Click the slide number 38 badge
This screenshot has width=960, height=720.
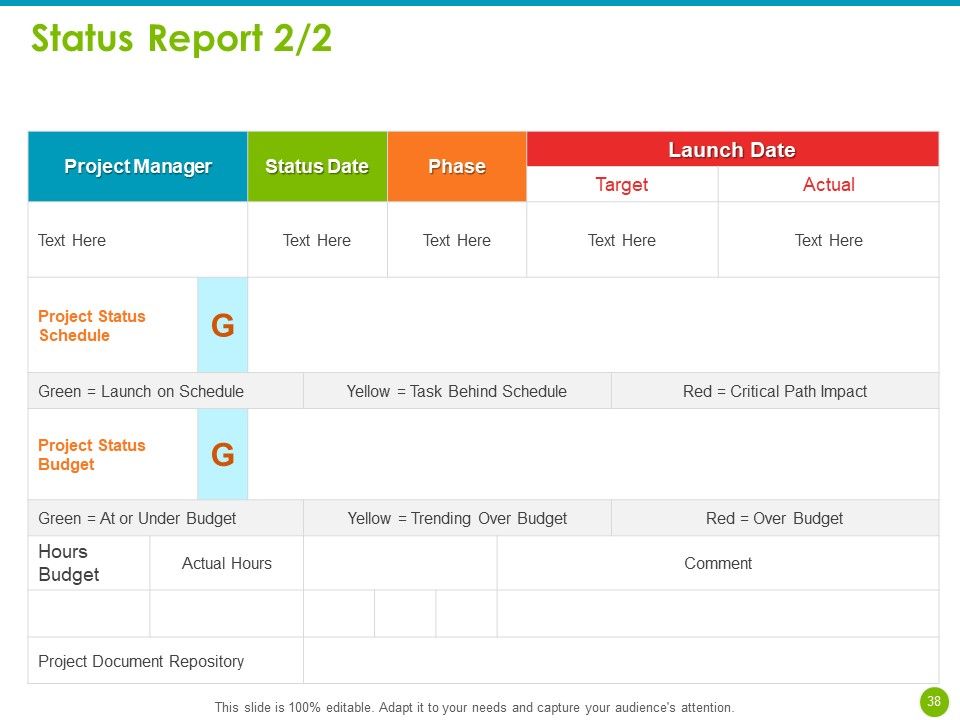[x=934, y=702]
